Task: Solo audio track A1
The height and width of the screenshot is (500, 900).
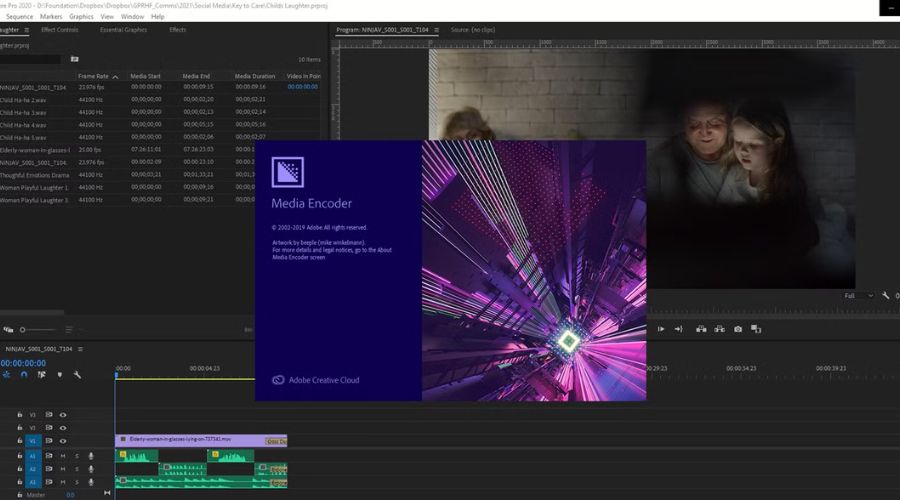Action: pos(77,456)
